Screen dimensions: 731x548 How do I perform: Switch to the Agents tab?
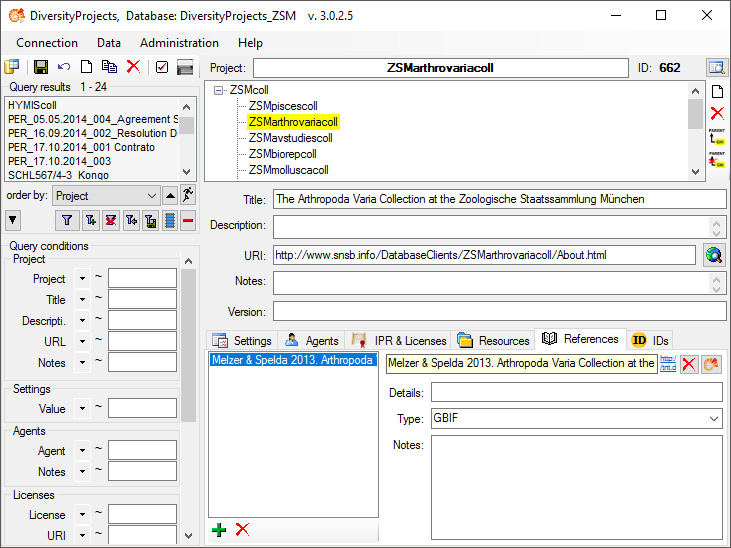[x=311, y=340]
